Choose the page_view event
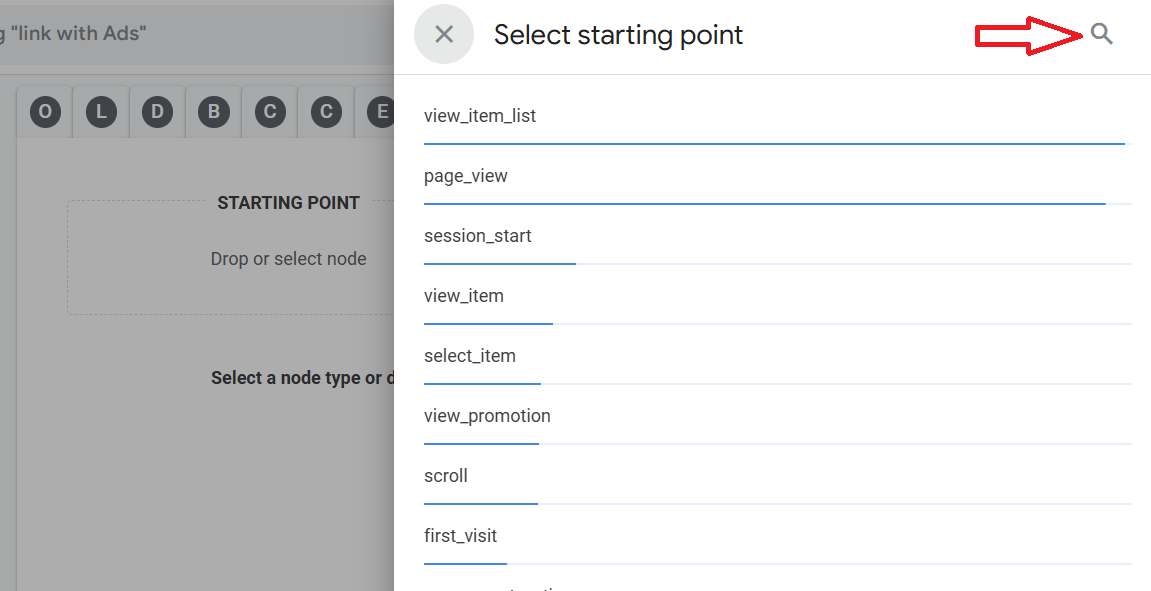Image resolution: width=1151 pixels, height=591 pixels. tap(466, 176)
